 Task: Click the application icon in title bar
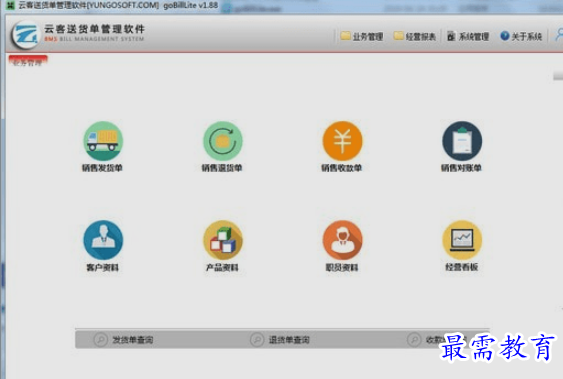[11, 5]
